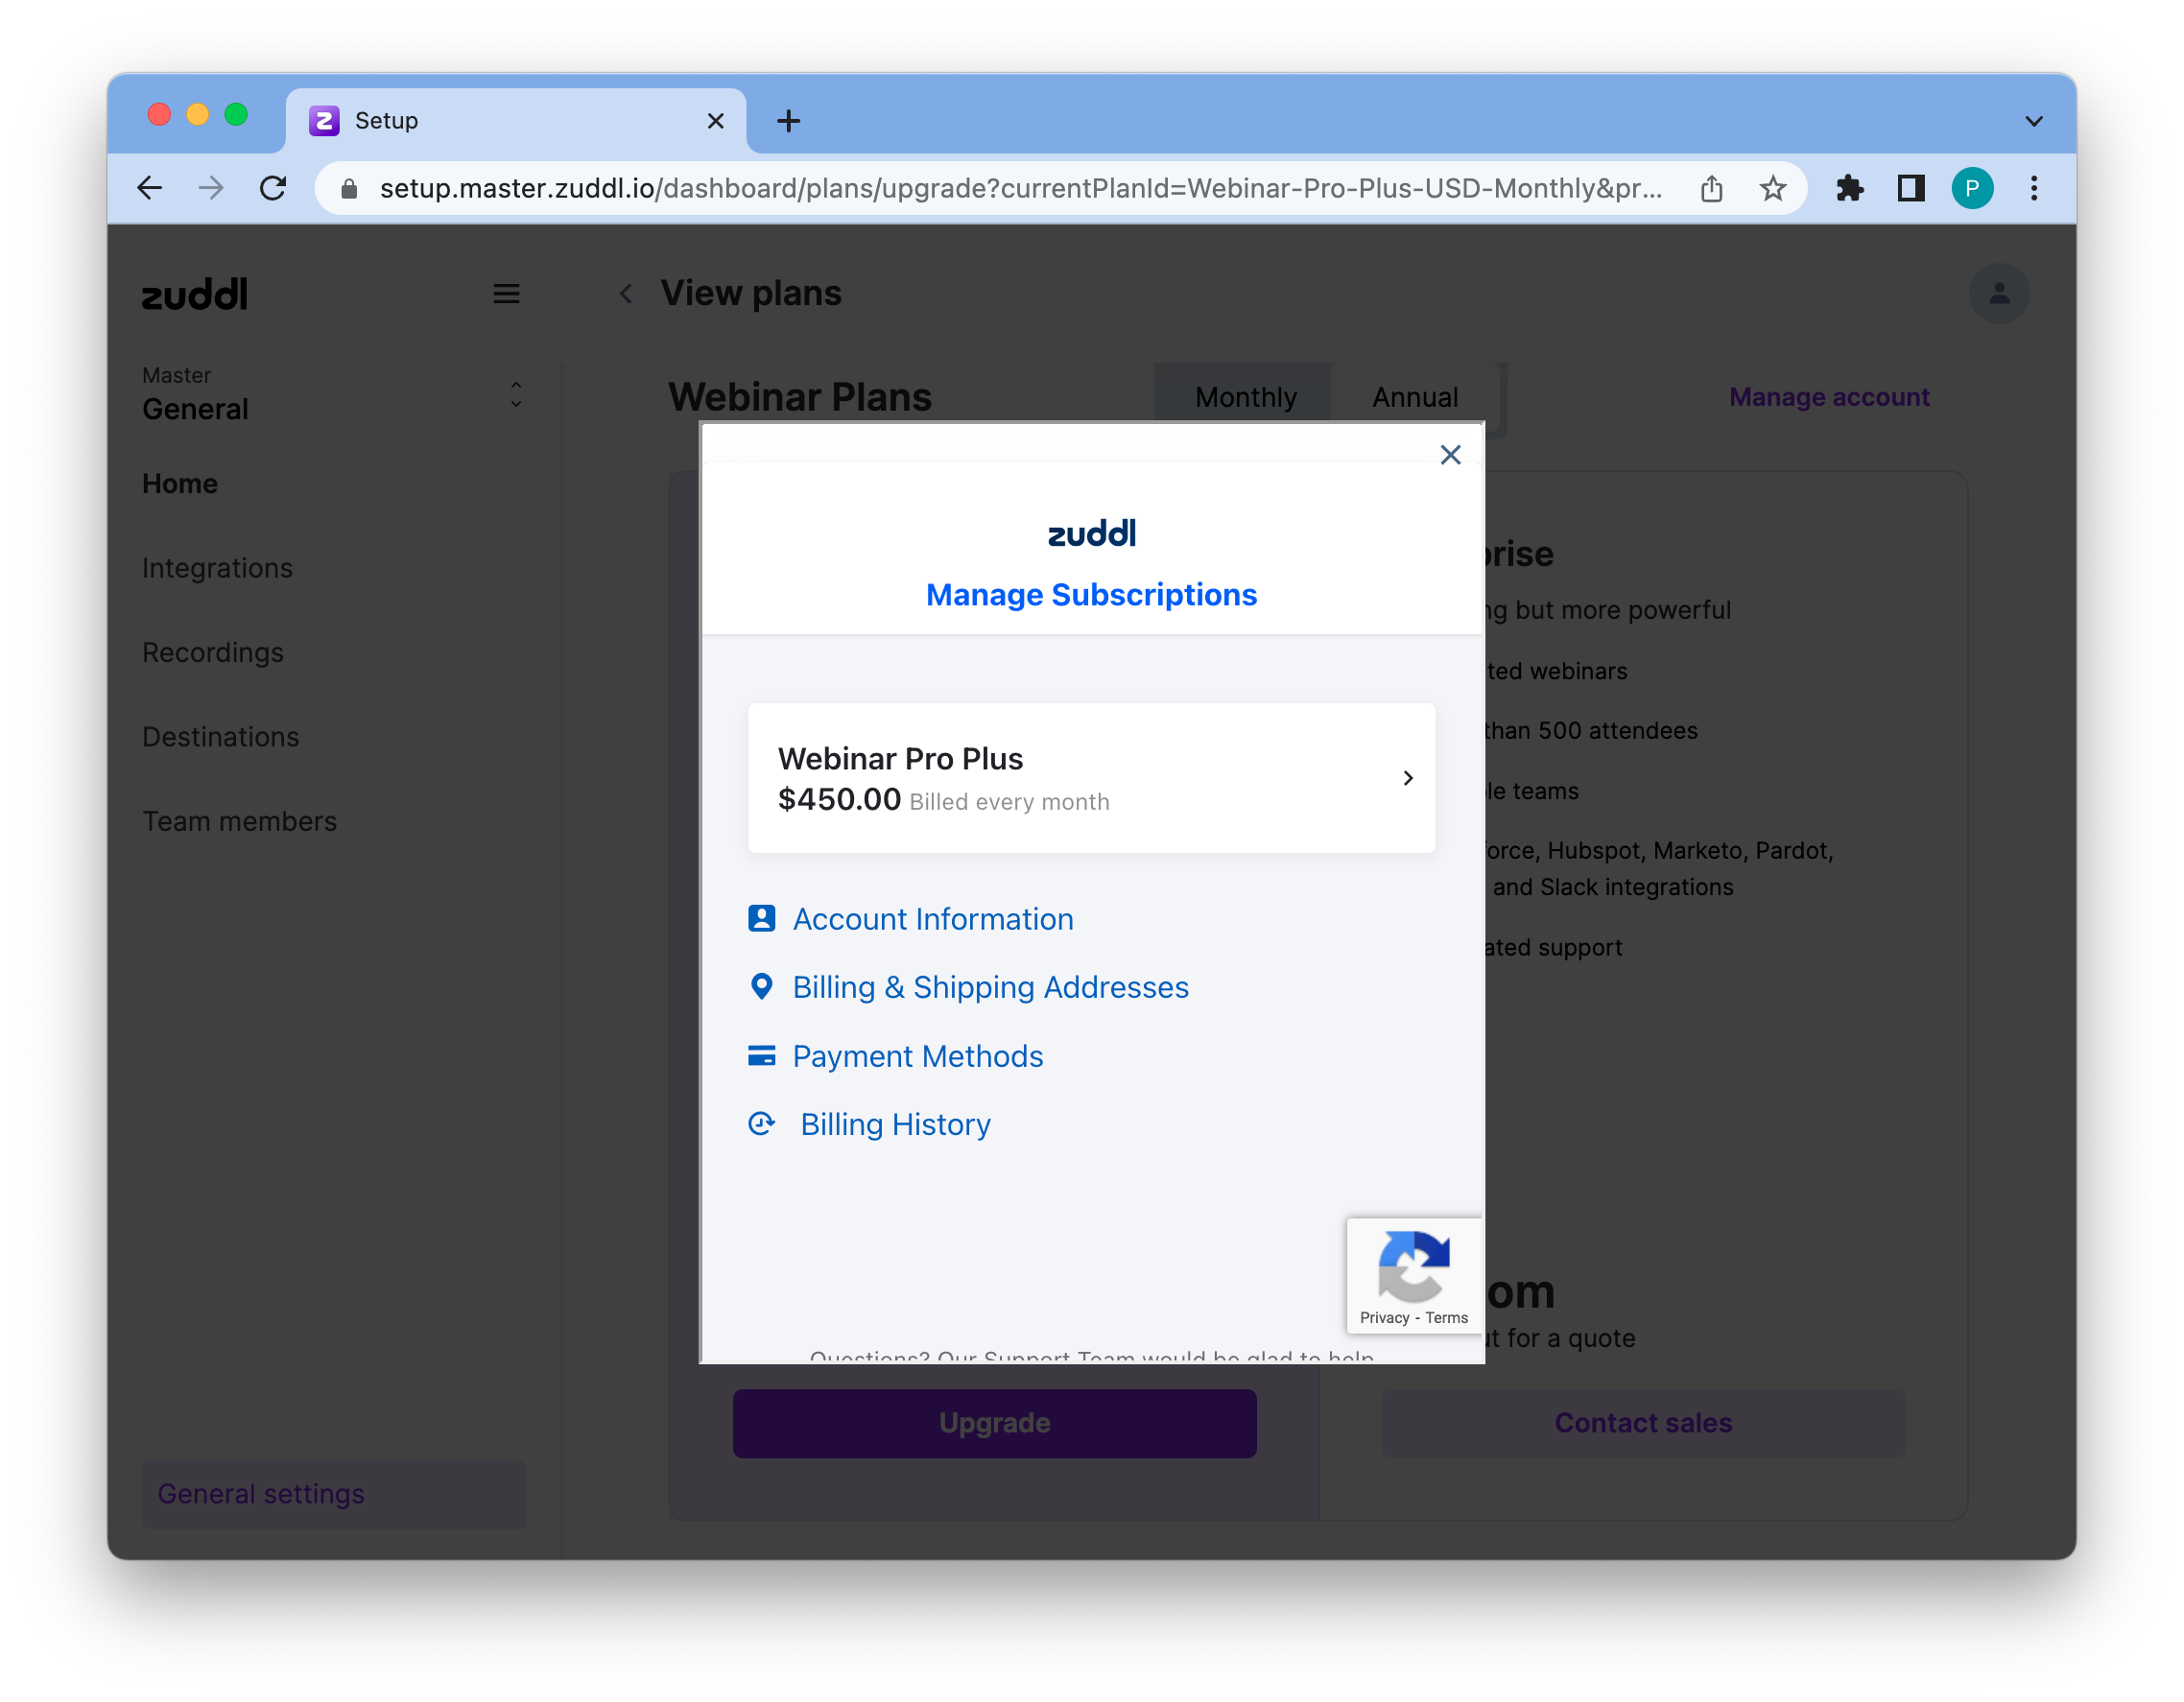Click the Billing History clock icon
Viewport: 2184px width, 1702px height.
coord(762,1124)
